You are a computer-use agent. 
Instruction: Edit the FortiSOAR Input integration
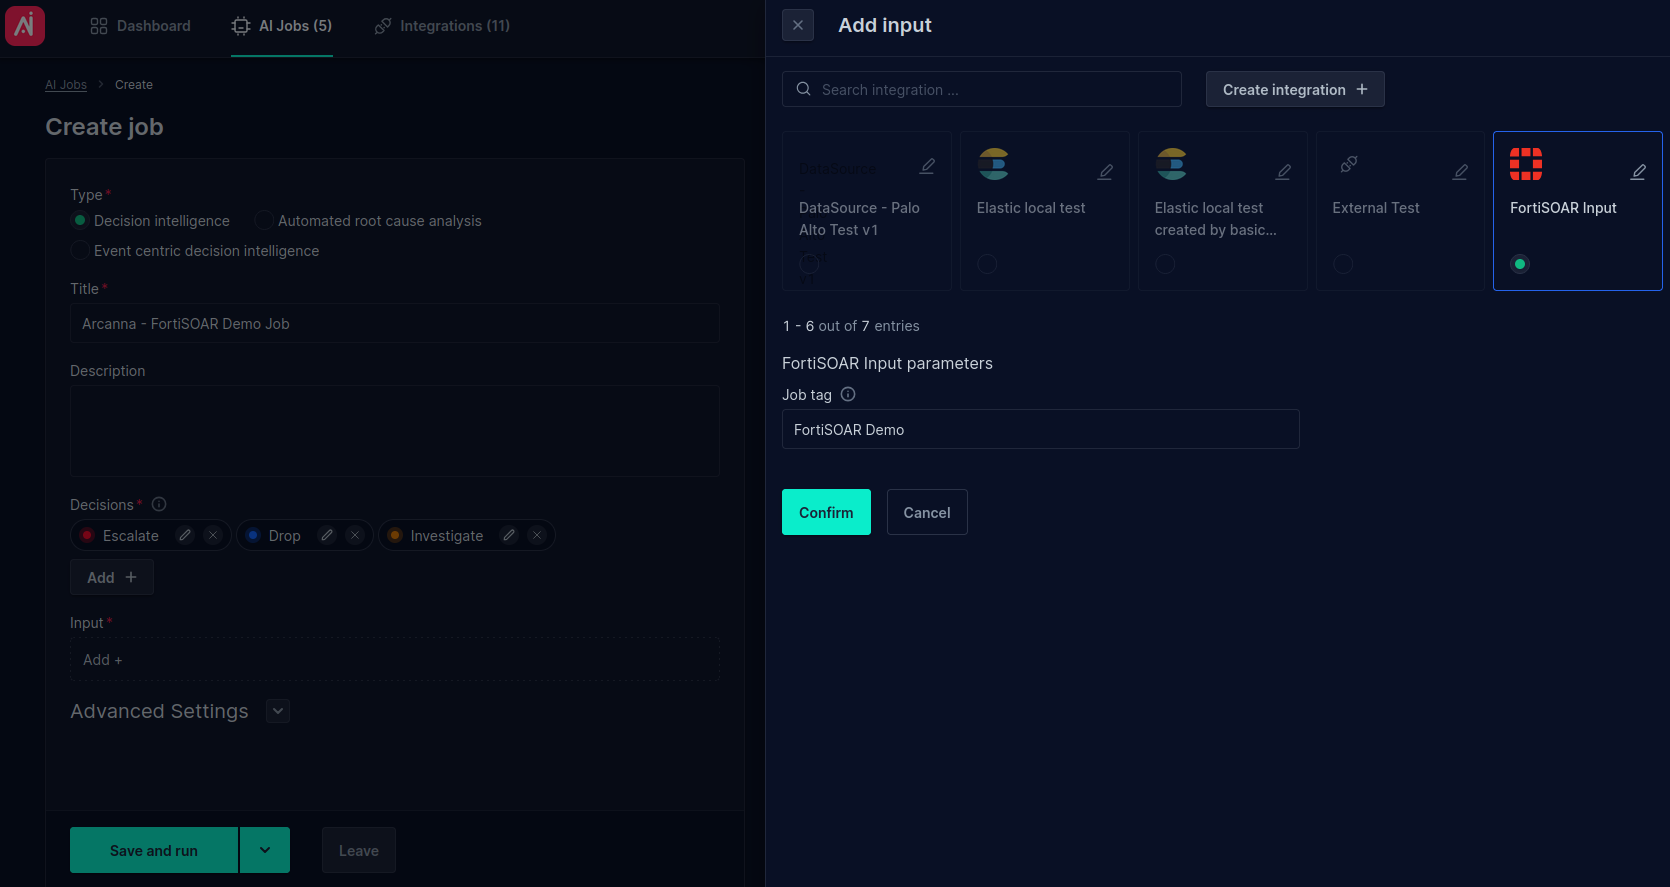(x=1639, y=172)
